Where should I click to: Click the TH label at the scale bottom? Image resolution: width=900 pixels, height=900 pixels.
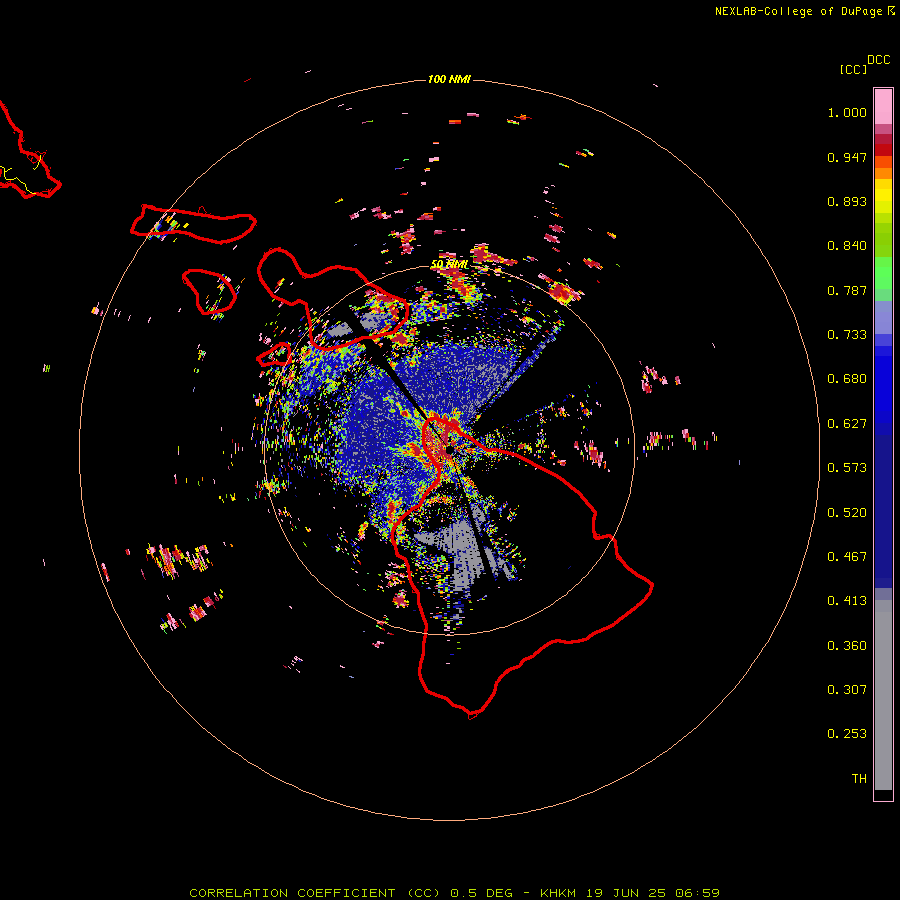(x=859, y=779)
